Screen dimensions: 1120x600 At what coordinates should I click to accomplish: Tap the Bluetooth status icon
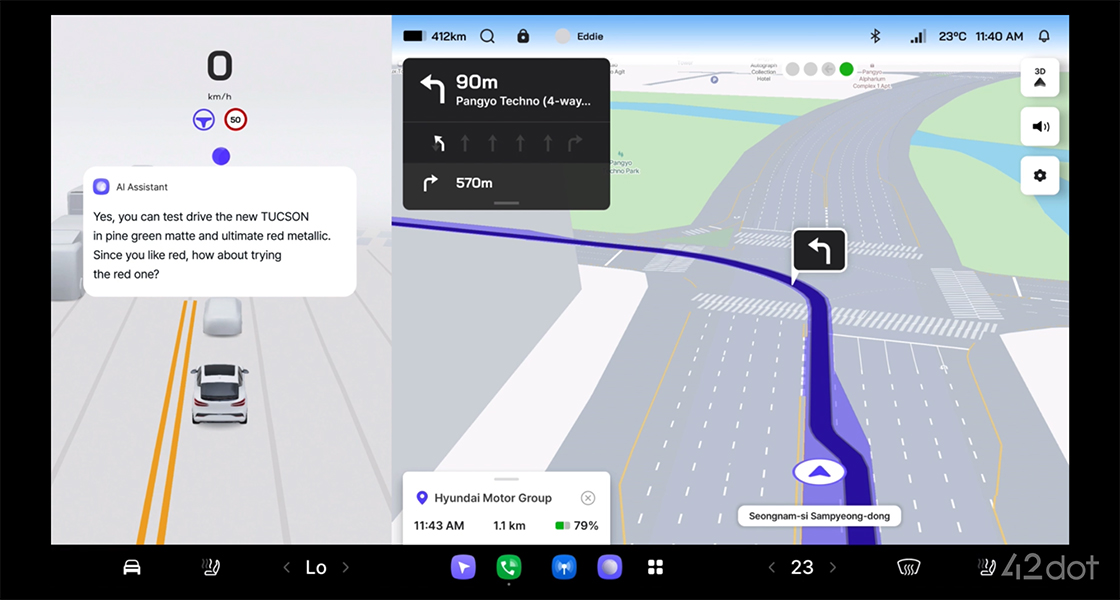pyautogui.click(x=874, y=36)
